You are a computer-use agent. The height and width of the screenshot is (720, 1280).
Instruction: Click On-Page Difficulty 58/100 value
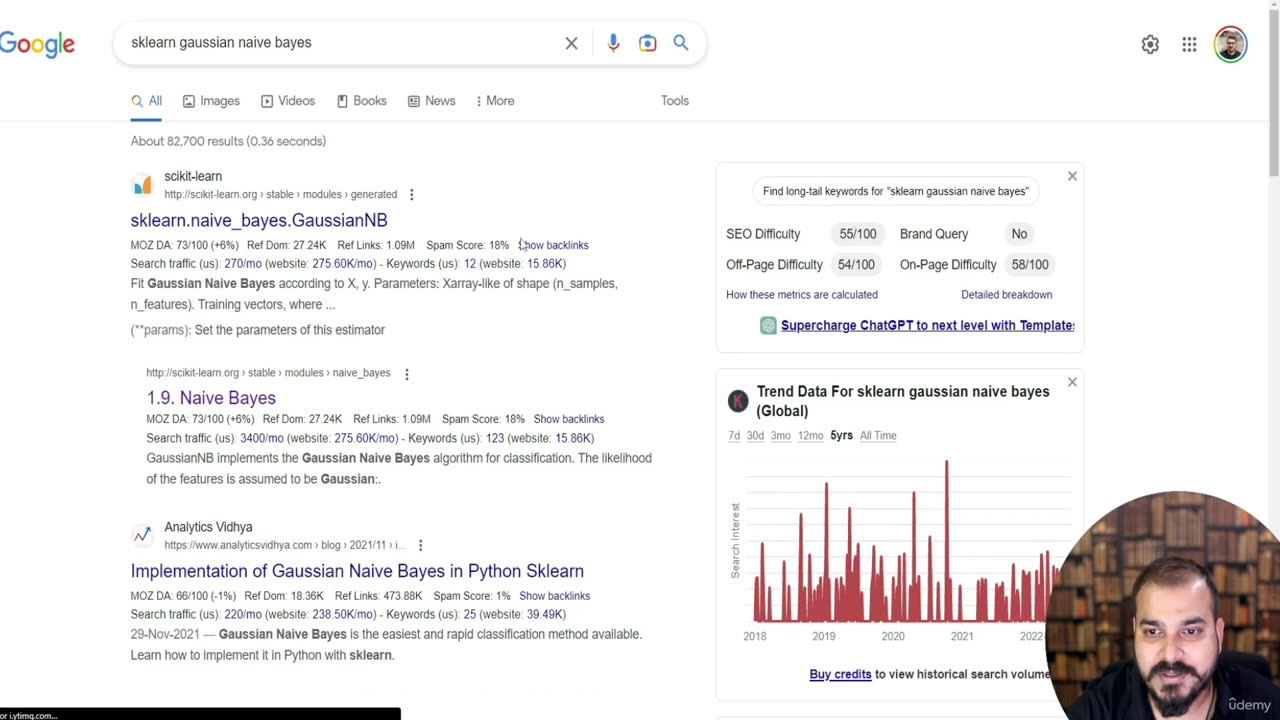(x=1030, y=265)
